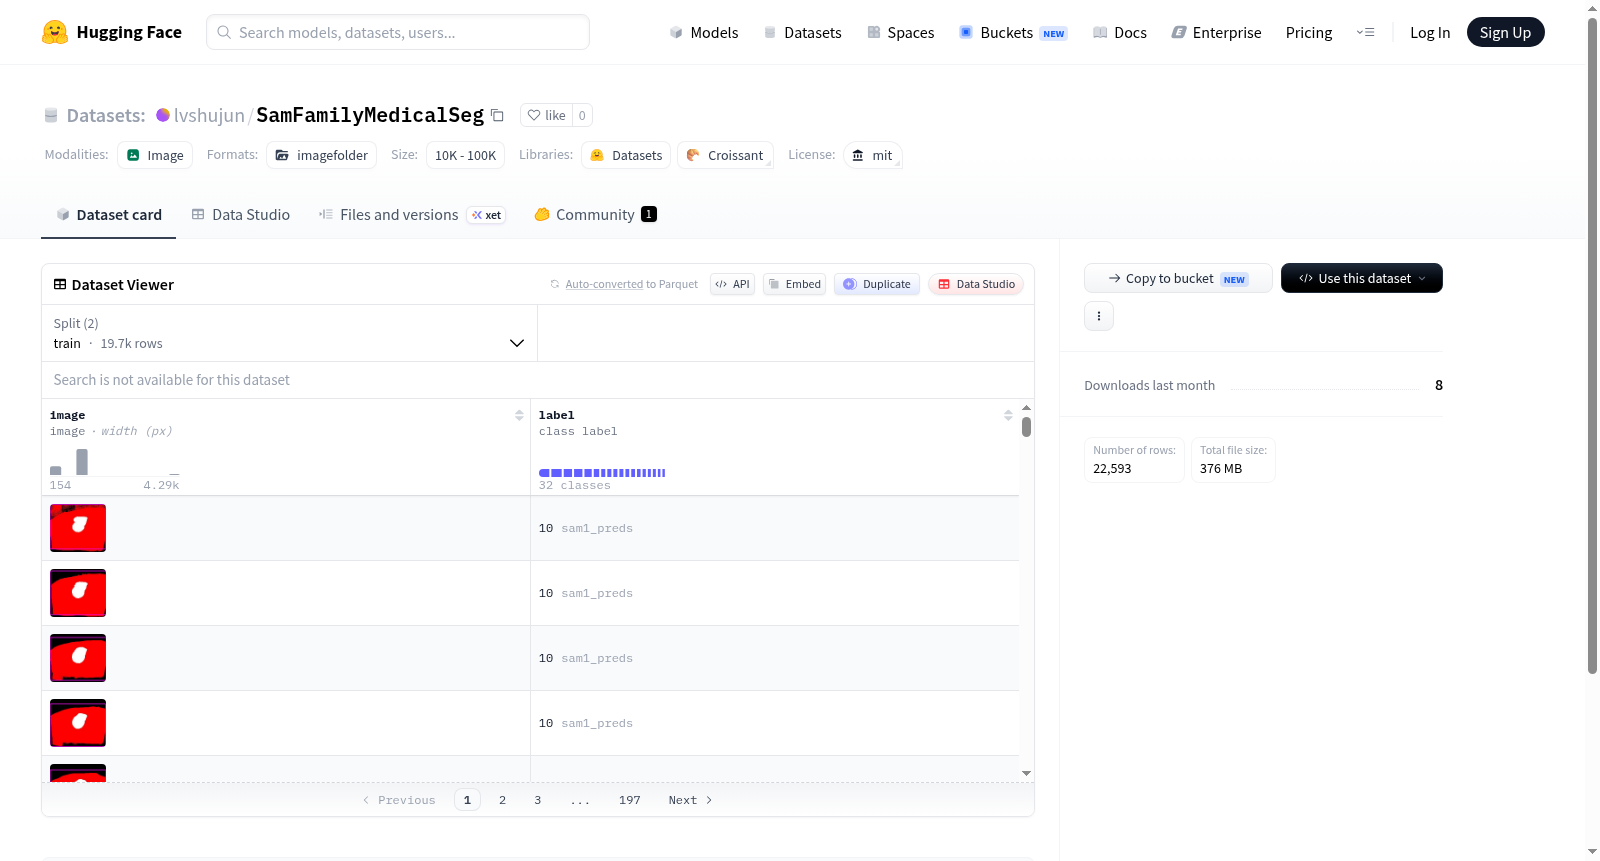Click the Datasets library tag

point(626,155)
